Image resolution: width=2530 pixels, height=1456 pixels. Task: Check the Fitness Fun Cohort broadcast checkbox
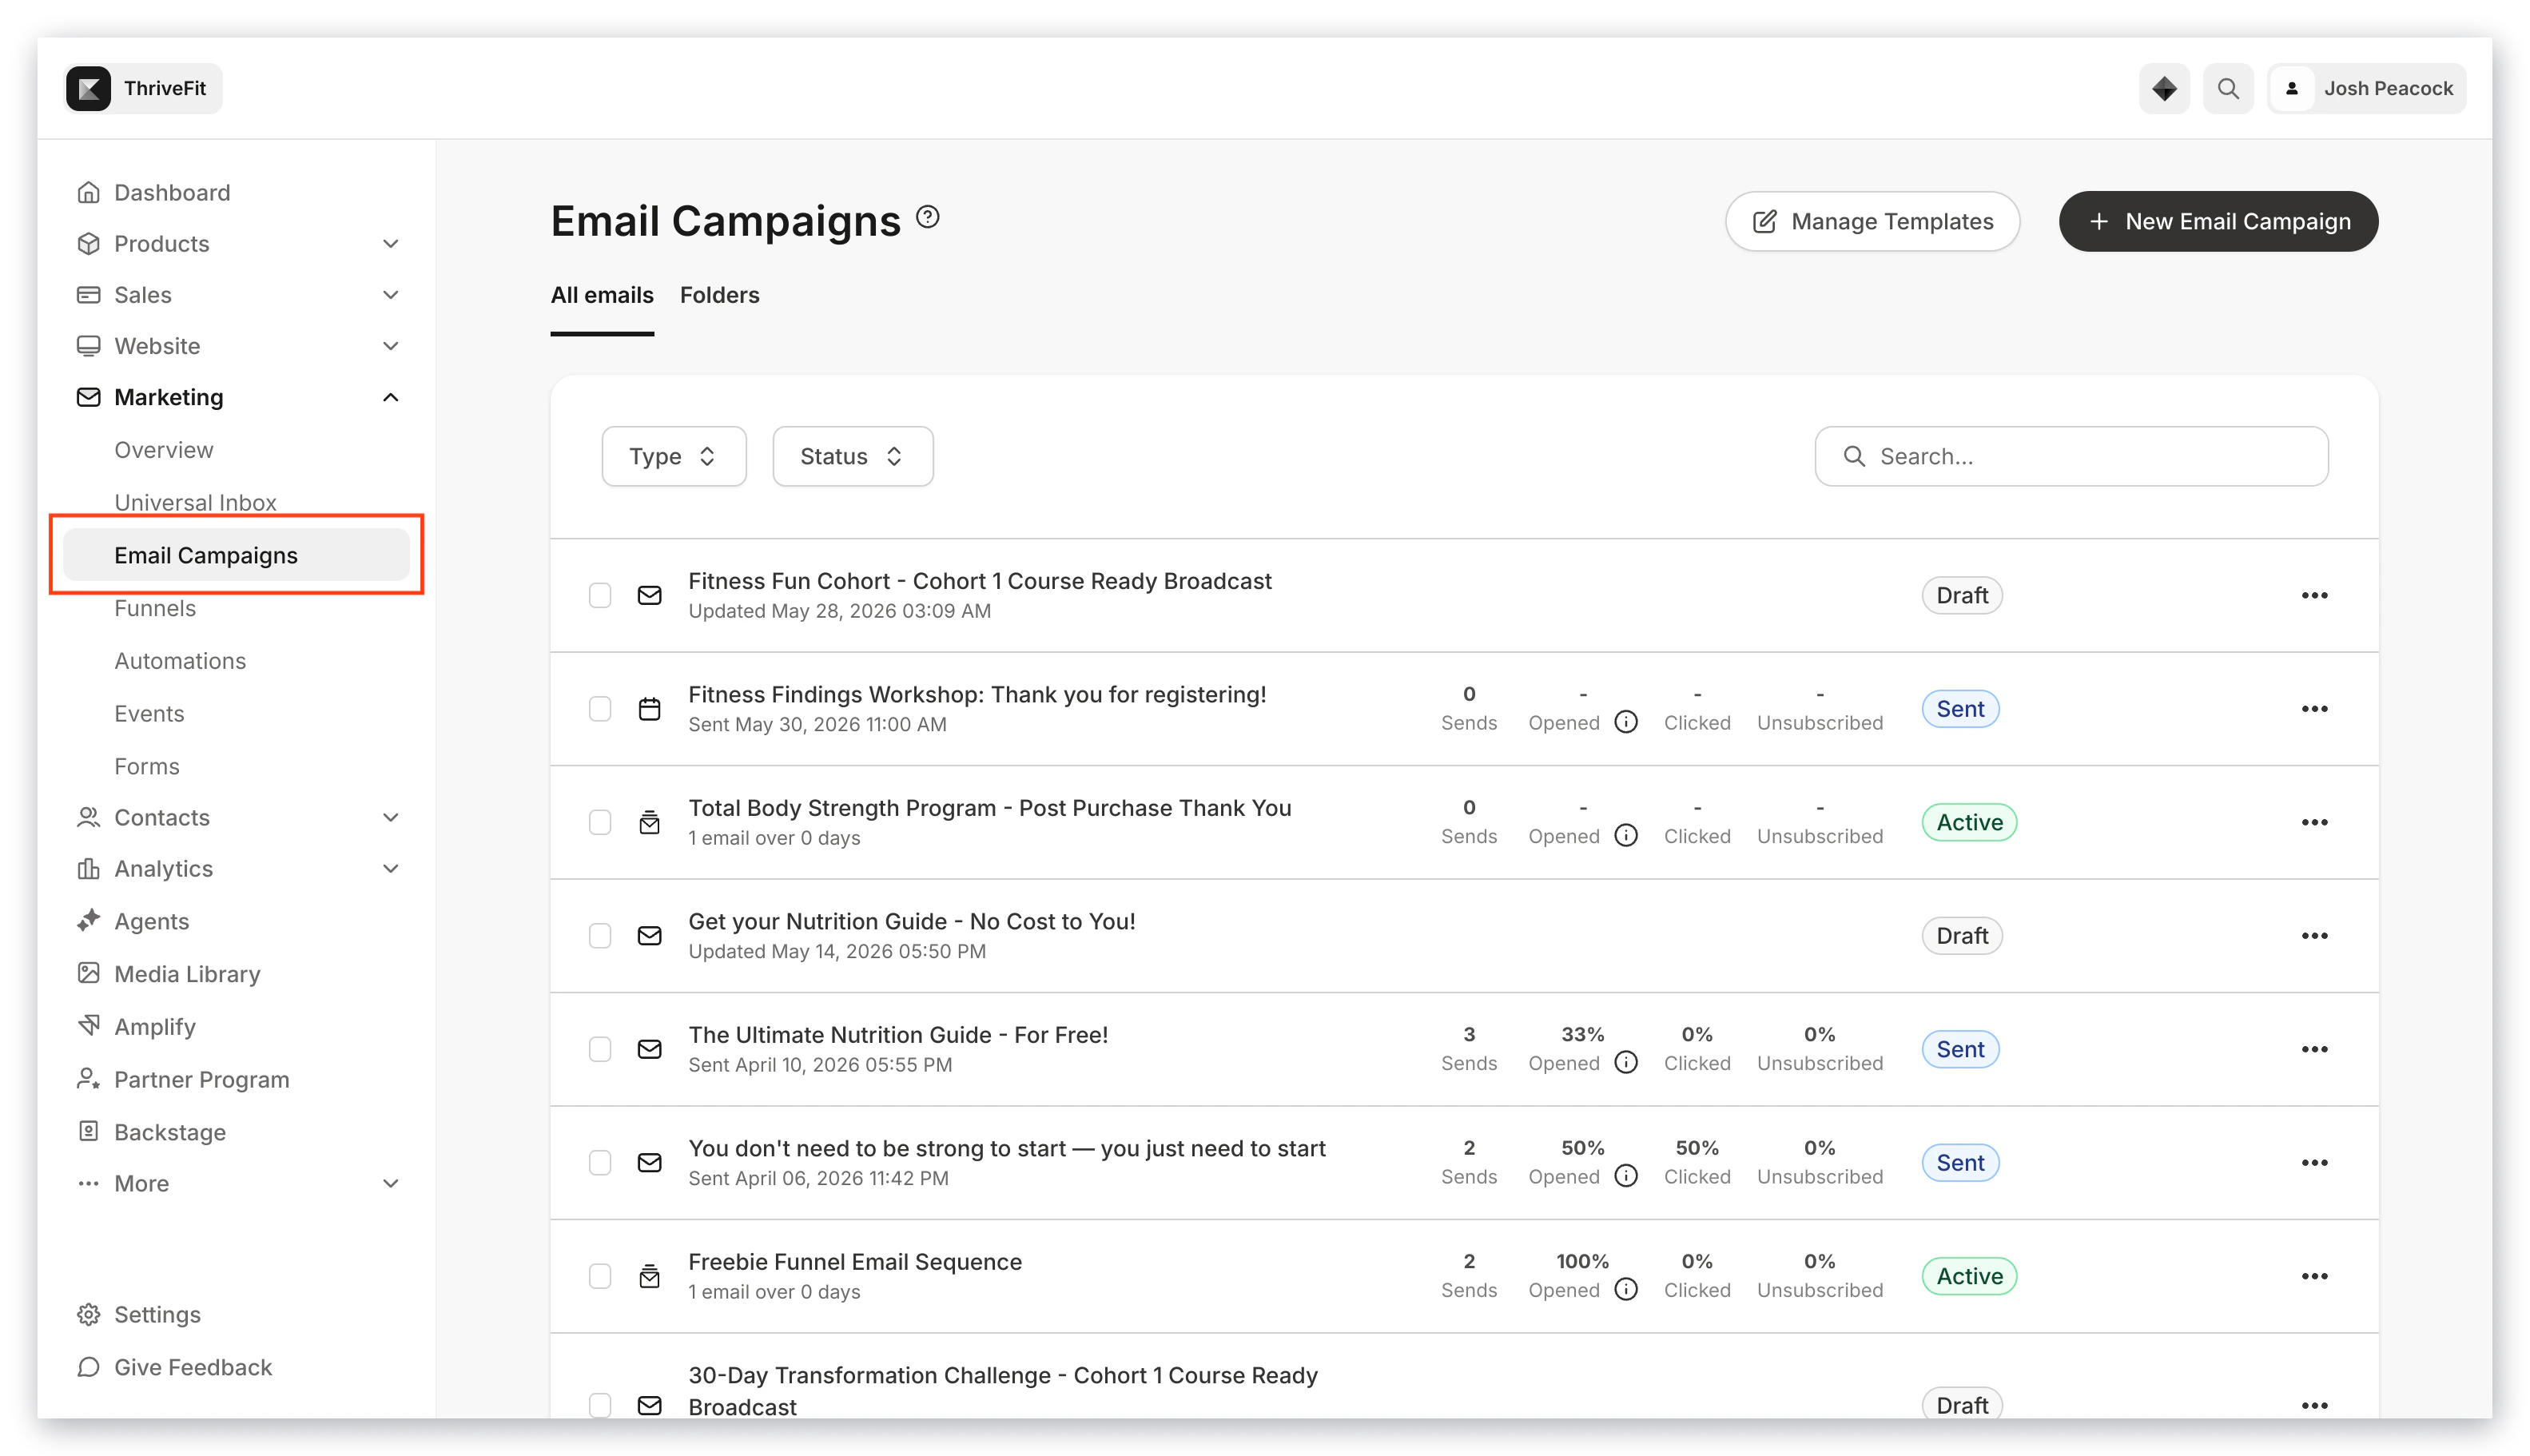pyautogui.click(x=600, y=595)
